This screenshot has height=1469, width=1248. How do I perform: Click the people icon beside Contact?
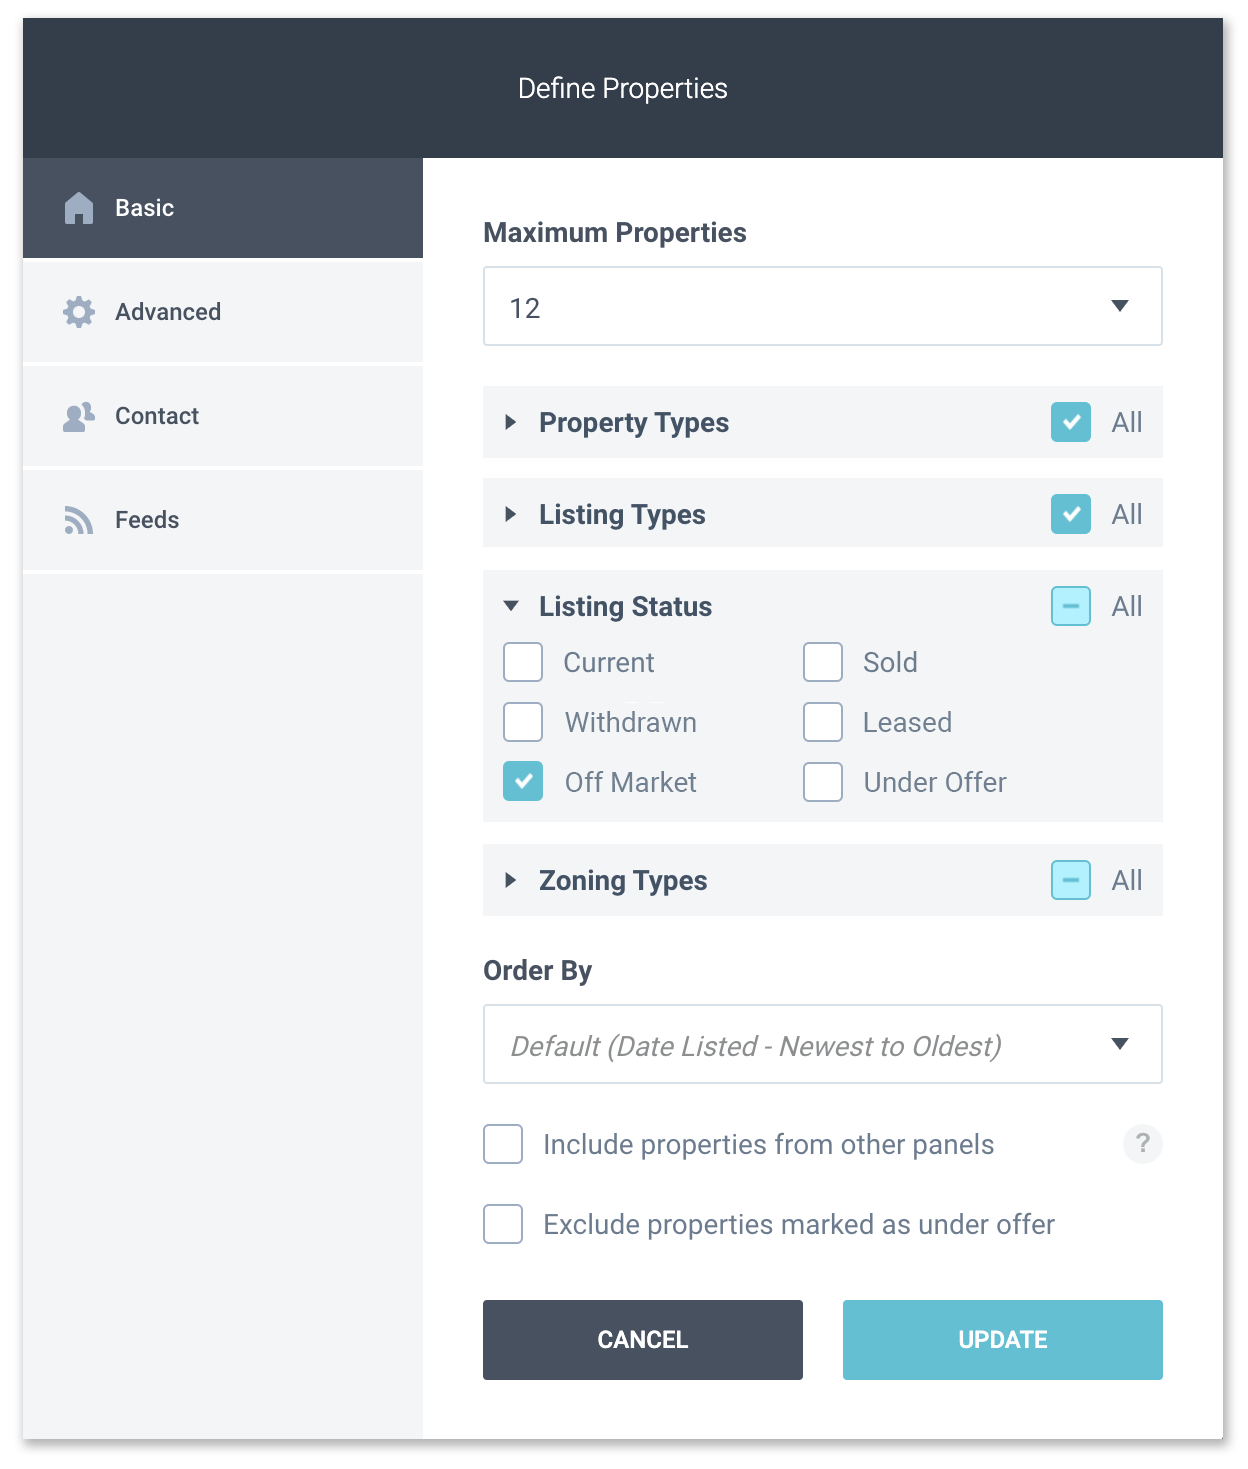point(79,416)
